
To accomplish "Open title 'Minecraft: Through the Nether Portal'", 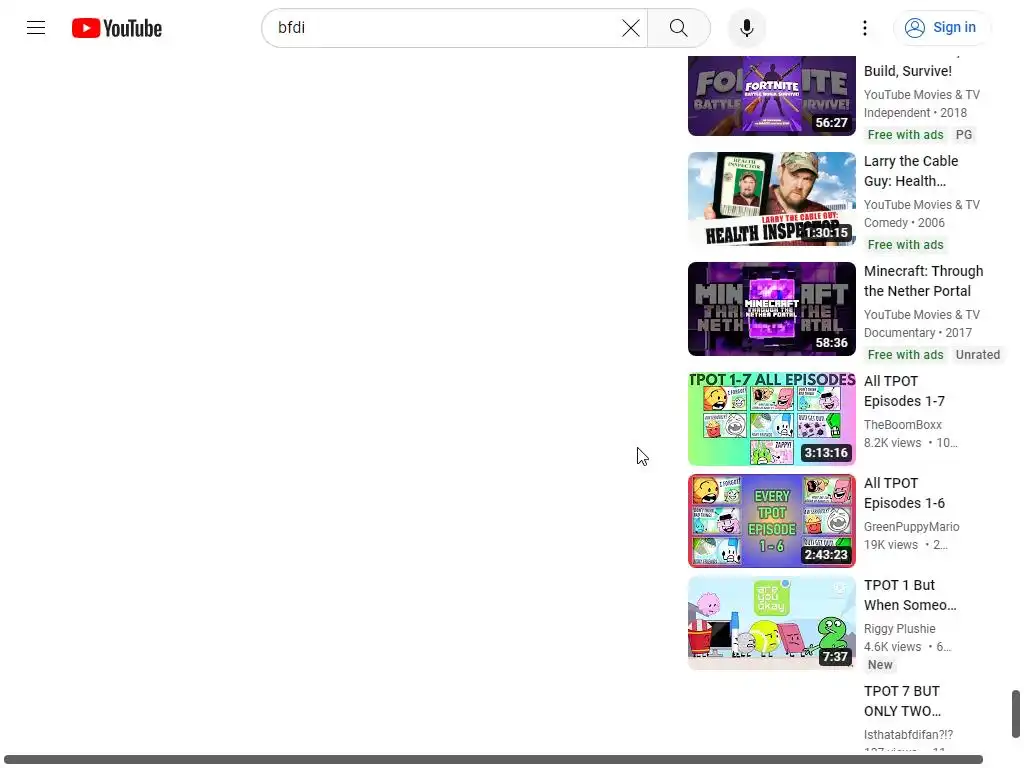I will (923, 281).
